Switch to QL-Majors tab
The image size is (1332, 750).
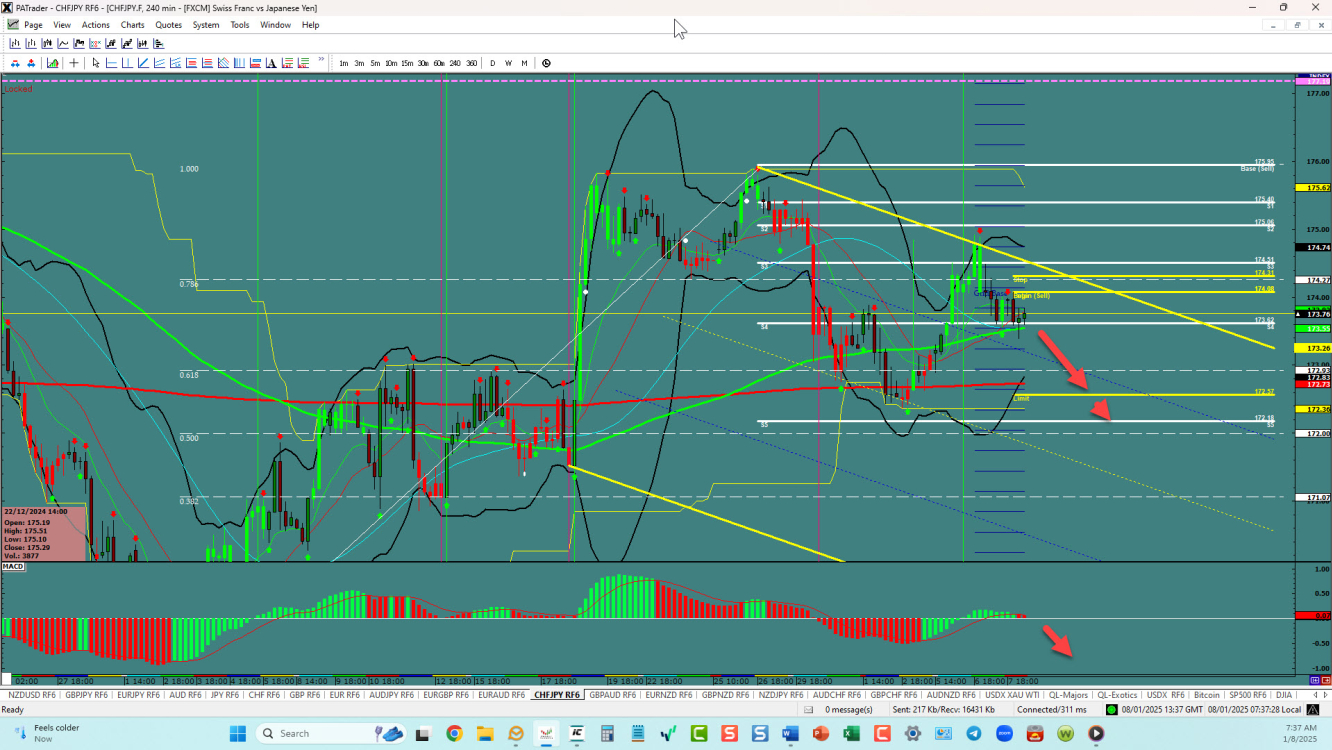coord(1068,694)
